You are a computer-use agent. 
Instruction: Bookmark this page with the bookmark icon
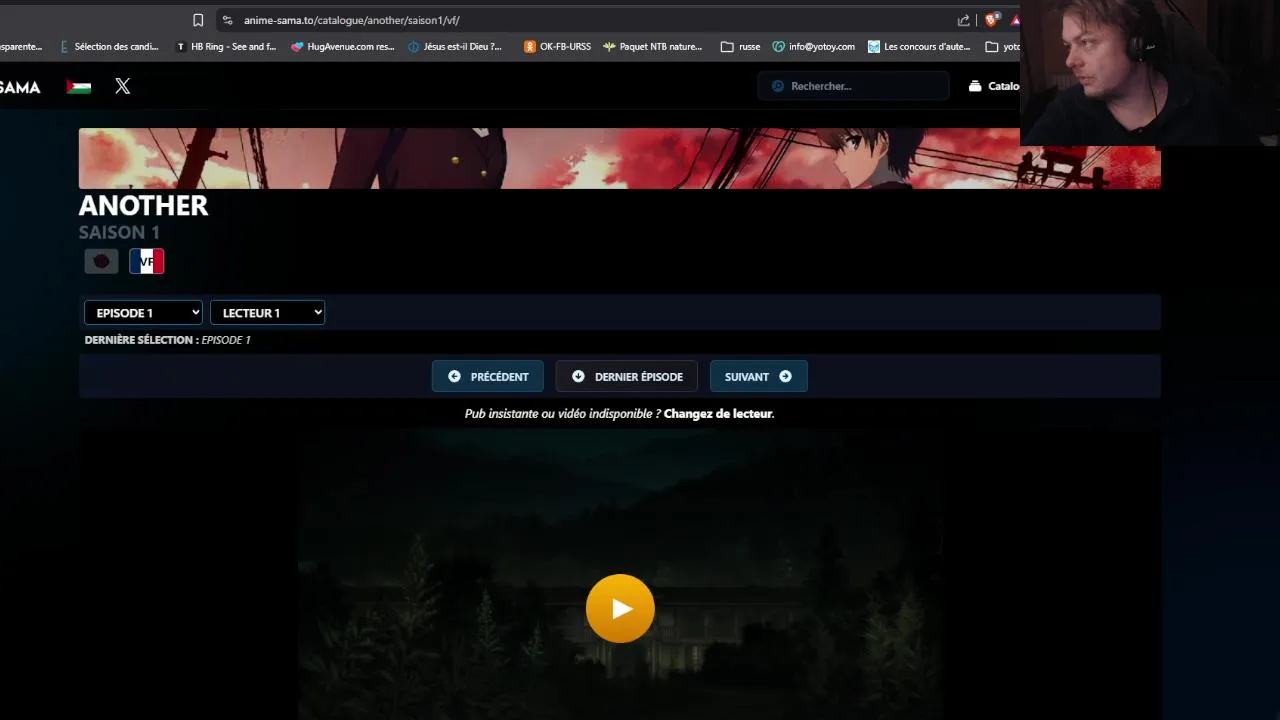[x=198, y=20]
